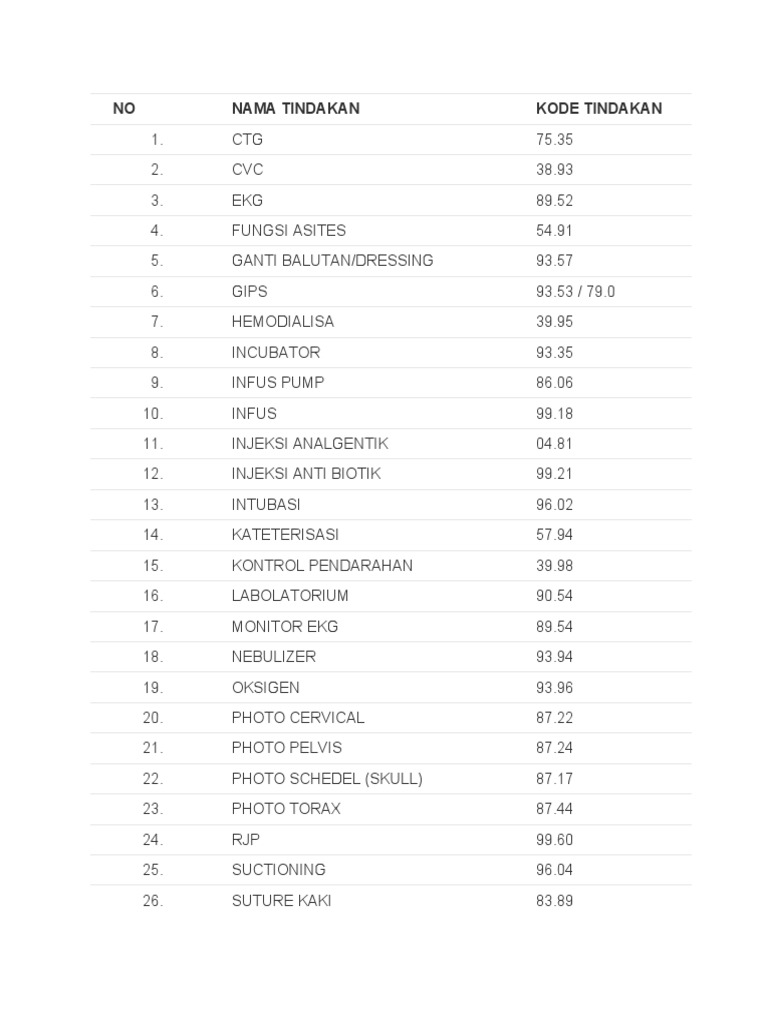The height and width of the screenshot is (1024, 768).
Task: Click the SUTURE KAKI code 83.89
Action: pos(554,901)
